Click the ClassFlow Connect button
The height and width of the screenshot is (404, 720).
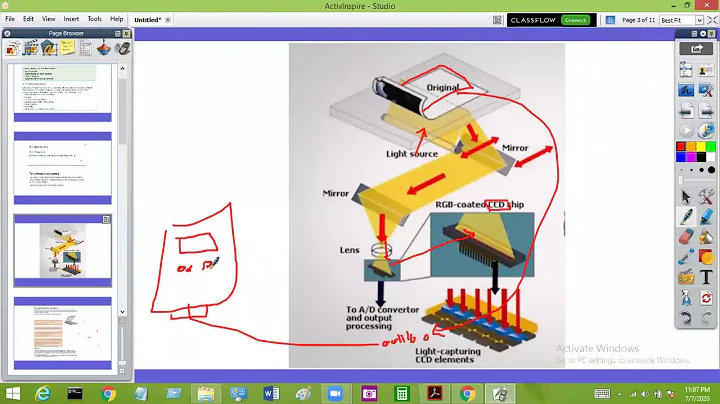coord(575,20)
